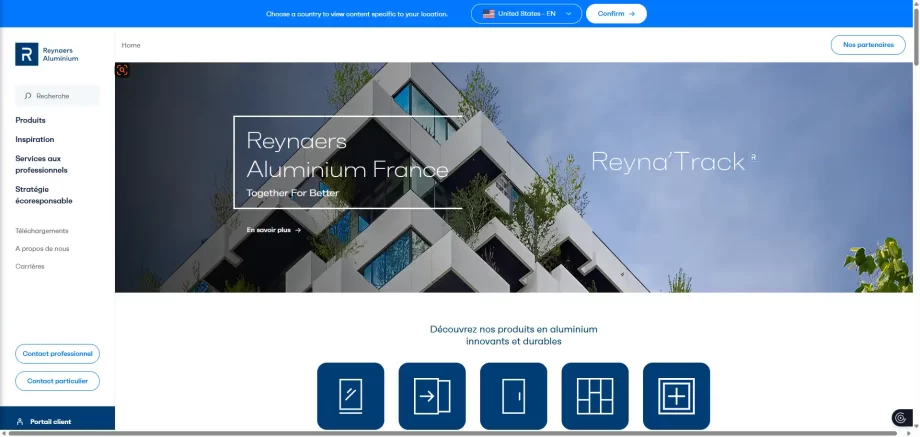Open Services aux professionnels menu
This screenshot has height=437, width=920.
(x=41, y=164)
